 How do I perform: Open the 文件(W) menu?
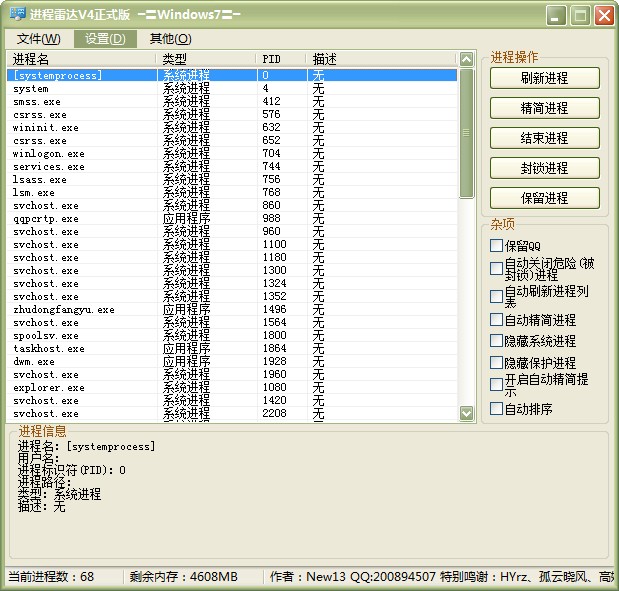click(x=39, y=39)
